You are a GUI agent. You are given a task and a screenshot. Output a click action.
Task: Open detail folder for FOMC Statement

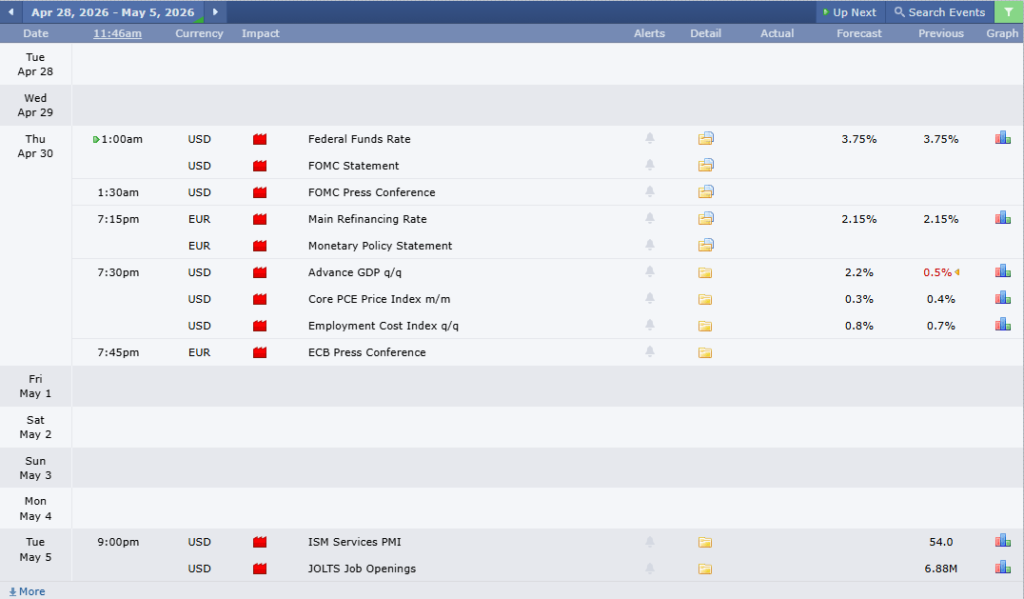(706, 165)
